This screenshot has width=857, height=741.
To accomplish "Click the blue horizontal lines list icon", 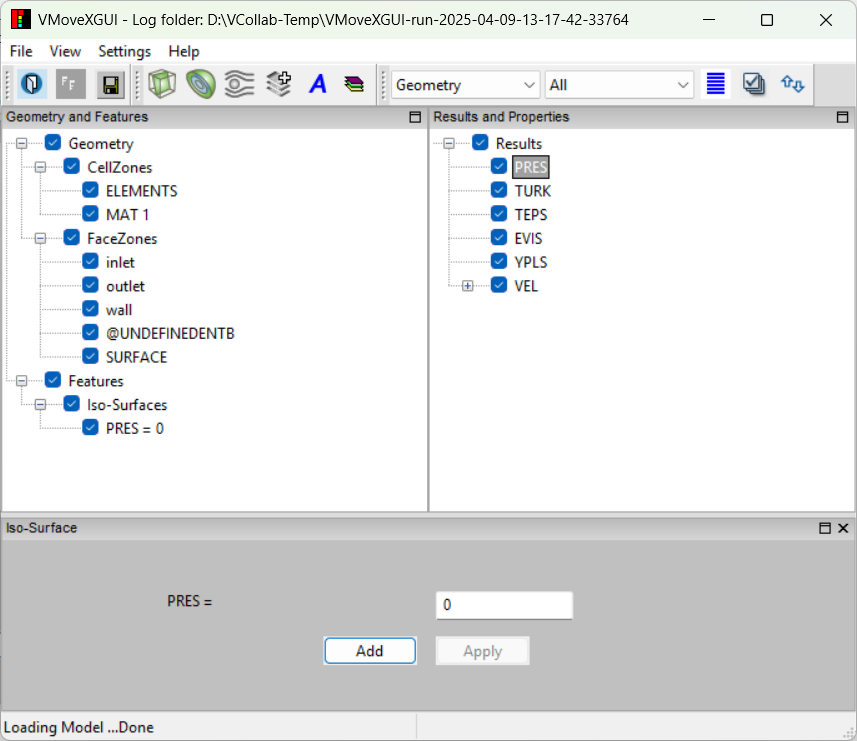I will (x=715, y=84).
